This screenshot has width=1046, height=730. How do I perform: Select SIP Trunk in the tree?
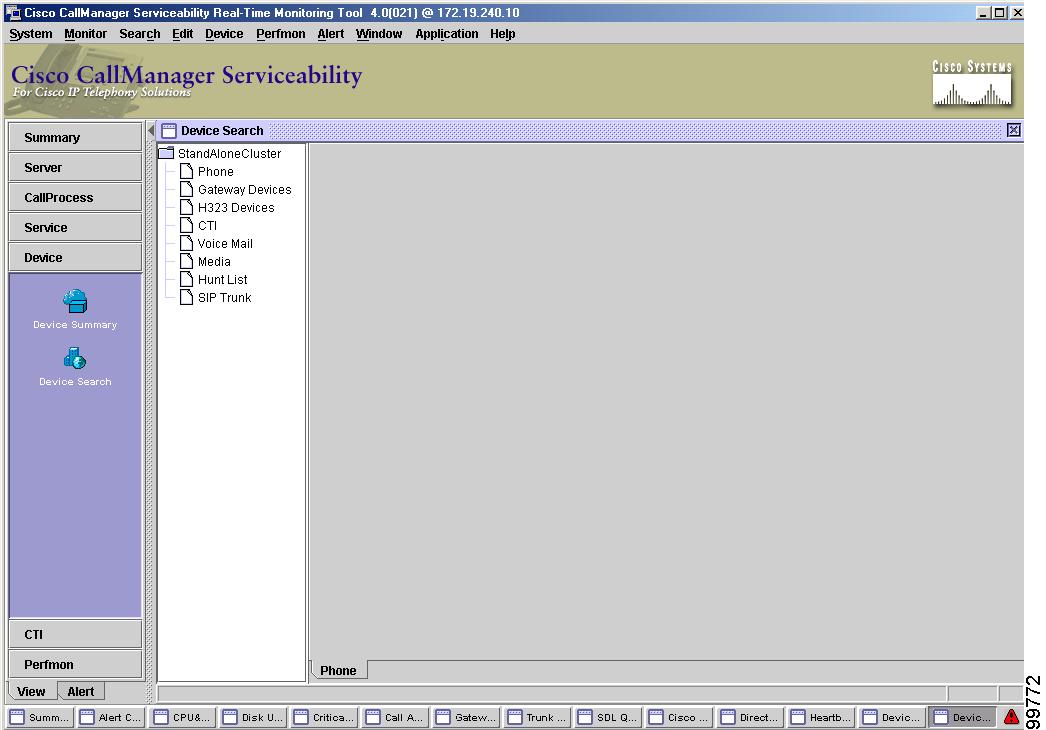[x=225, y=298]
